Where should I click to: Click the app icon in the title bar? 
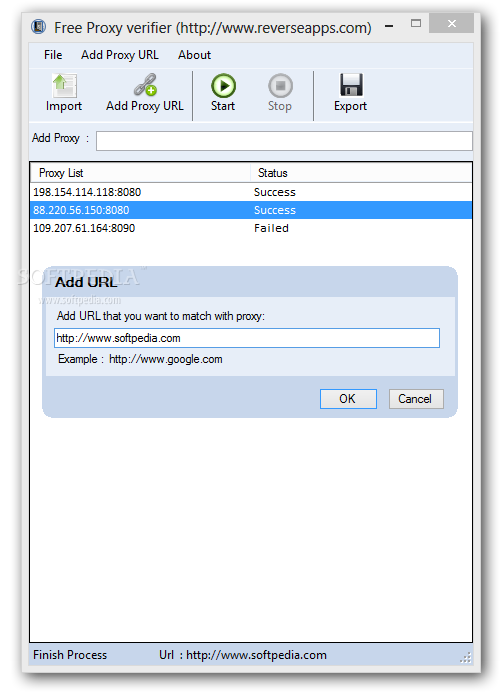click(x=38, y=27)
